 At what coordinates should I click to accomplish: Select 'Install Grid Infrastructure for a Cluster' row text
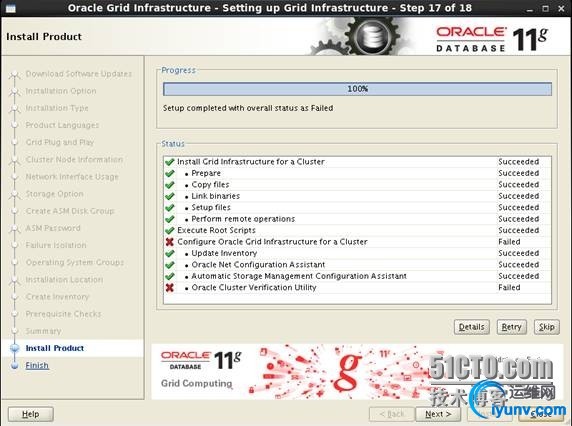tap(251, 162)
